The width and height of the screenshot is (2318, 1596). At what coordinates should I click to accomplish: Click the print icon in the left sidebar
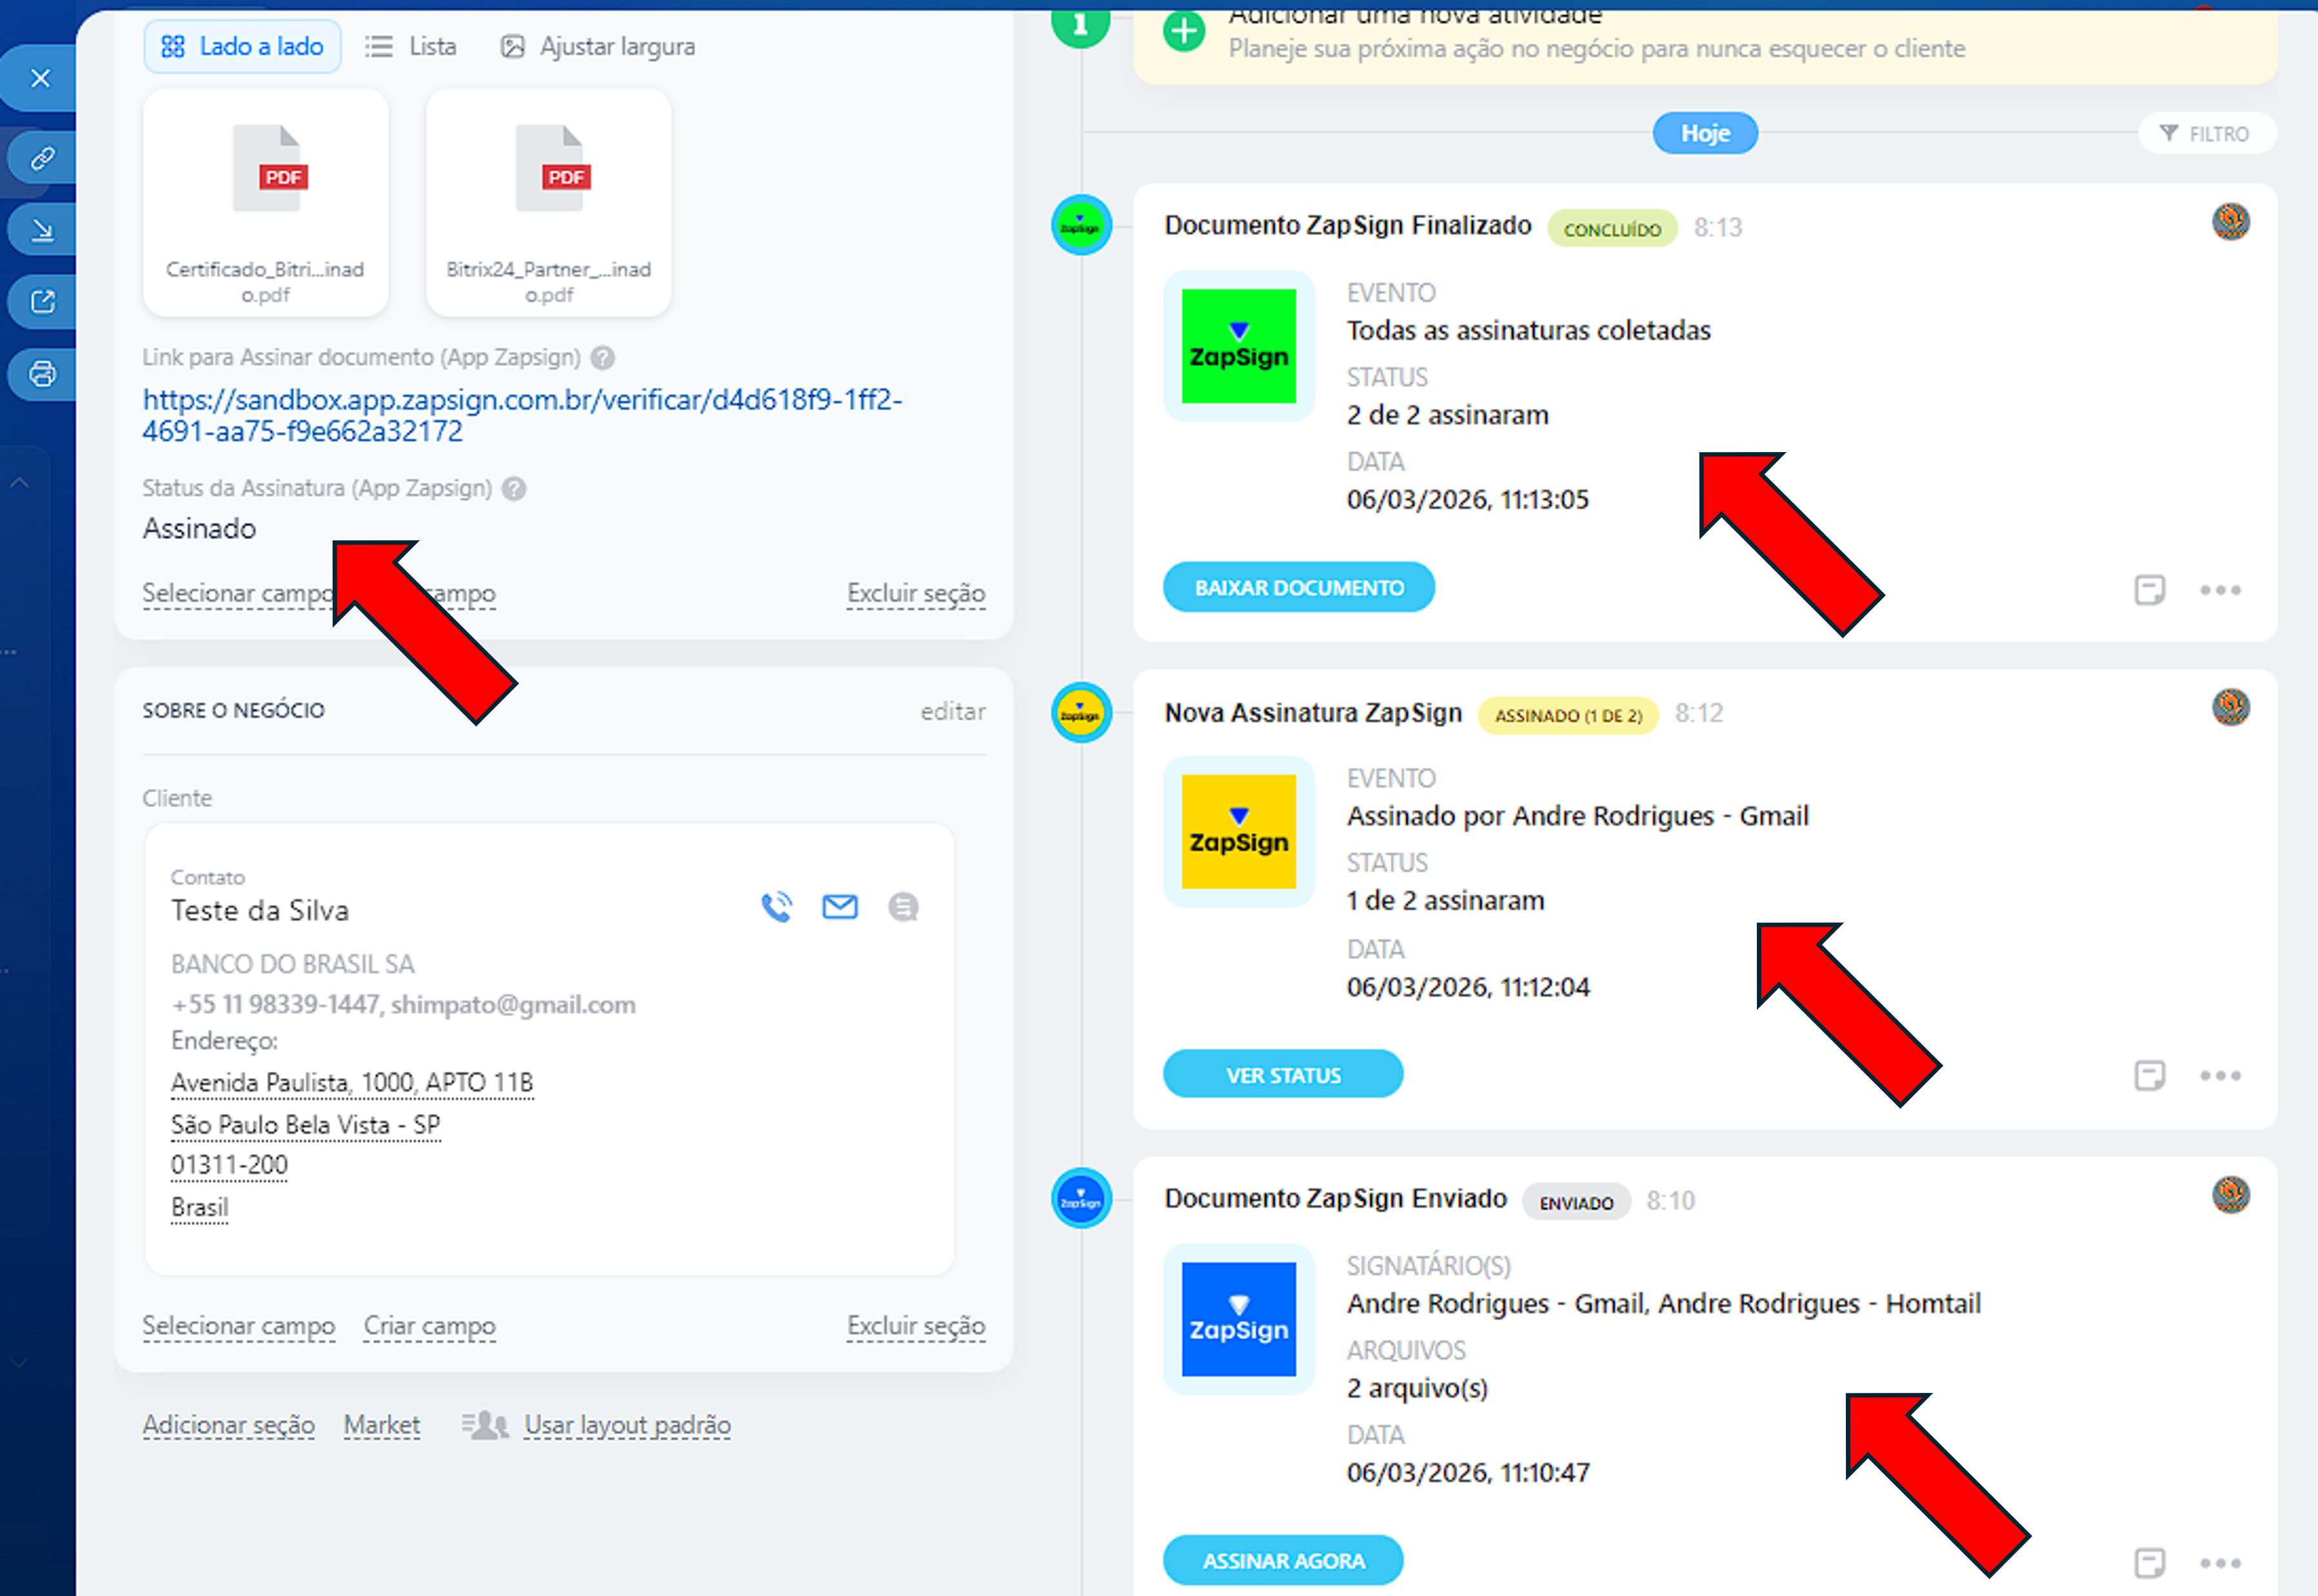[42, 374]
